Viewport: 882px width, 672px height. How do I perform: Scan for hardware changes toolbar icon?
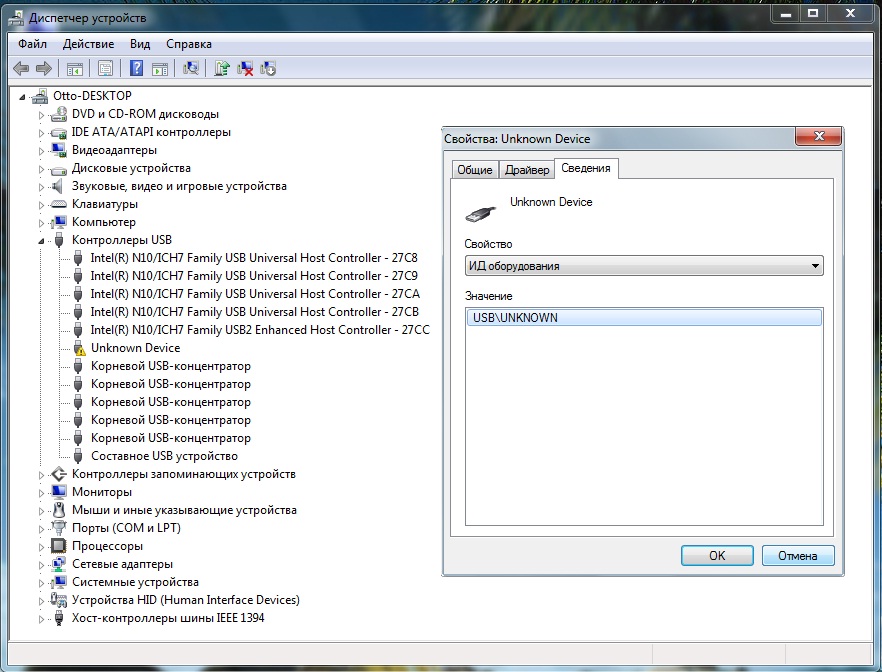click(x=191, y=69)
